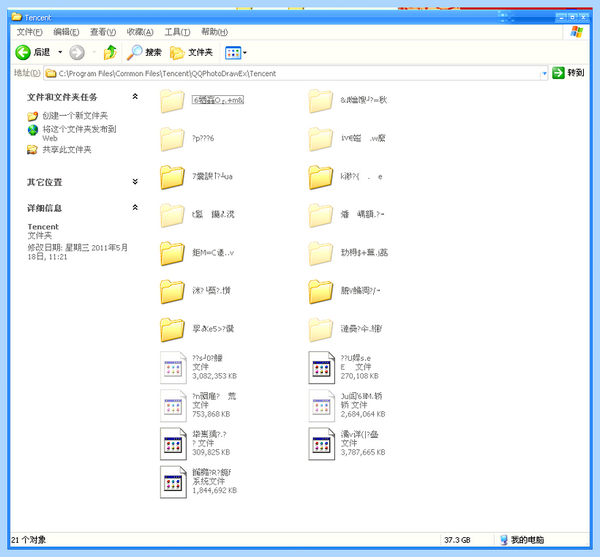Screen dimensions: 600x557
Task: Select the folder whose name starts with k and ends with e
Action: tap(346, 177)
